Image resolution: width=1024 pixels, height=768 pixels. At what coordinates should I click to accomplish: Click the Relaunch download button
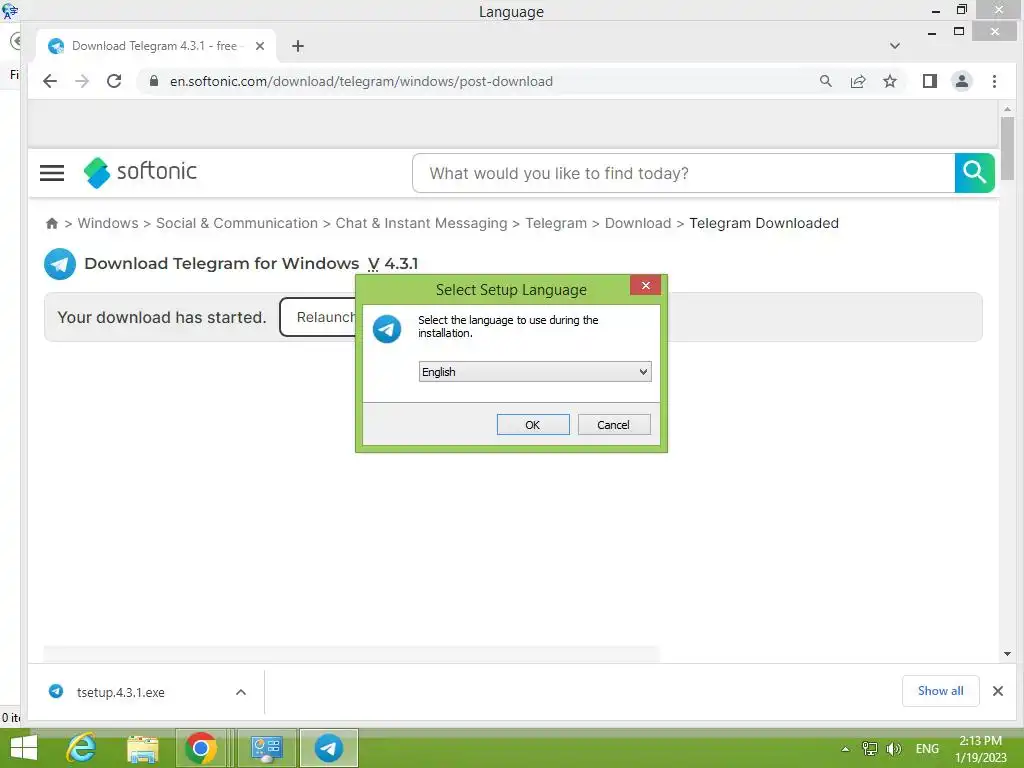[x=318, y=317]
